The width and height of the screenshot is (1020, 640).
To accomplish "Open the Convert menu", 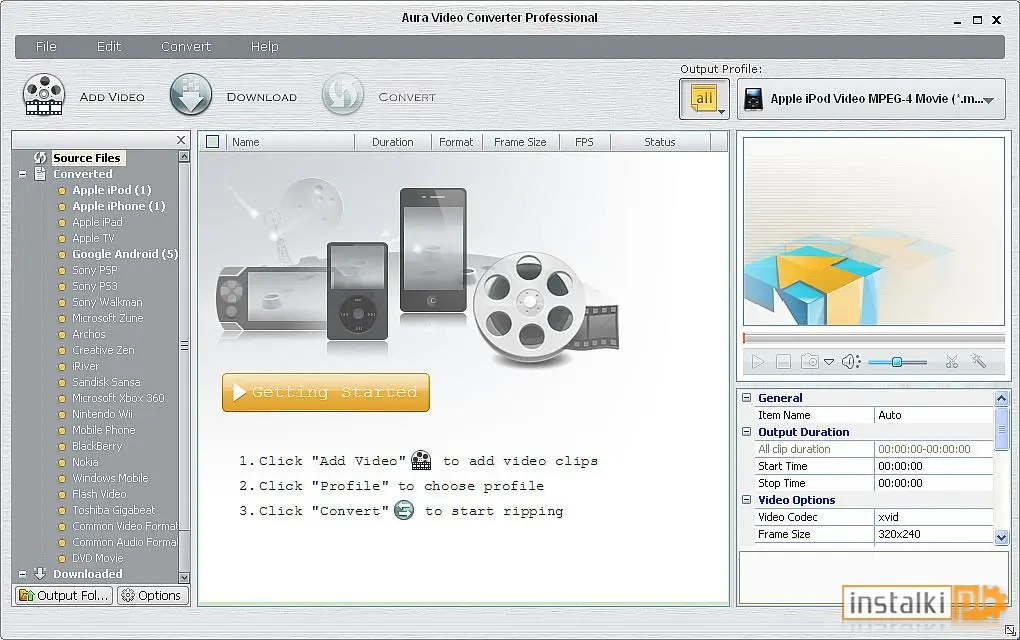I will coord(186,47).
